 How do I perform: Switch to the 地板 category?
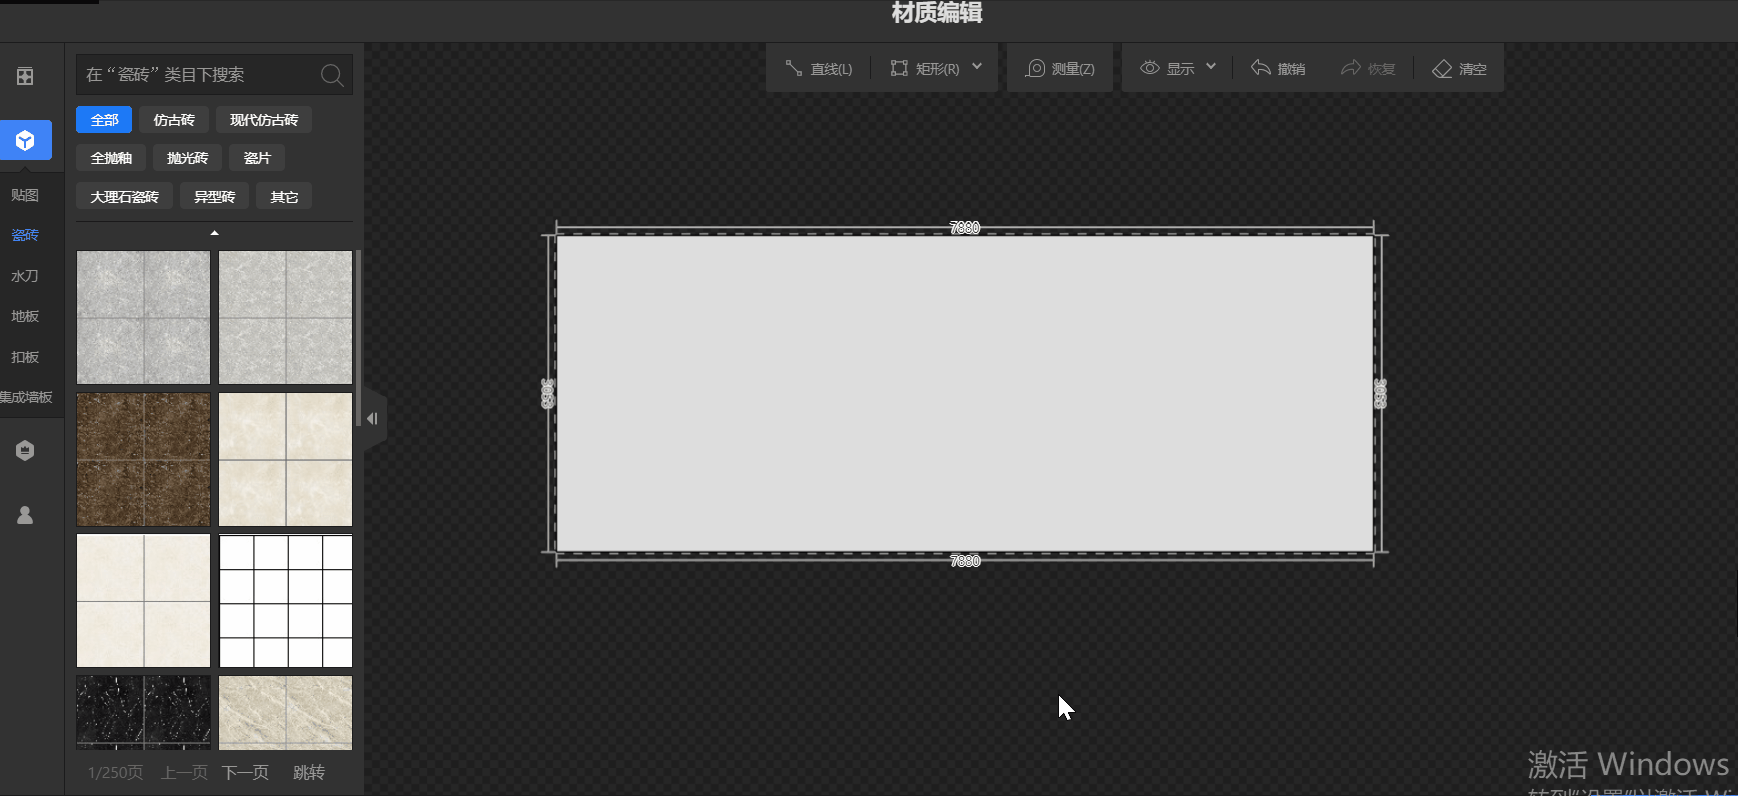coord(25,316)
